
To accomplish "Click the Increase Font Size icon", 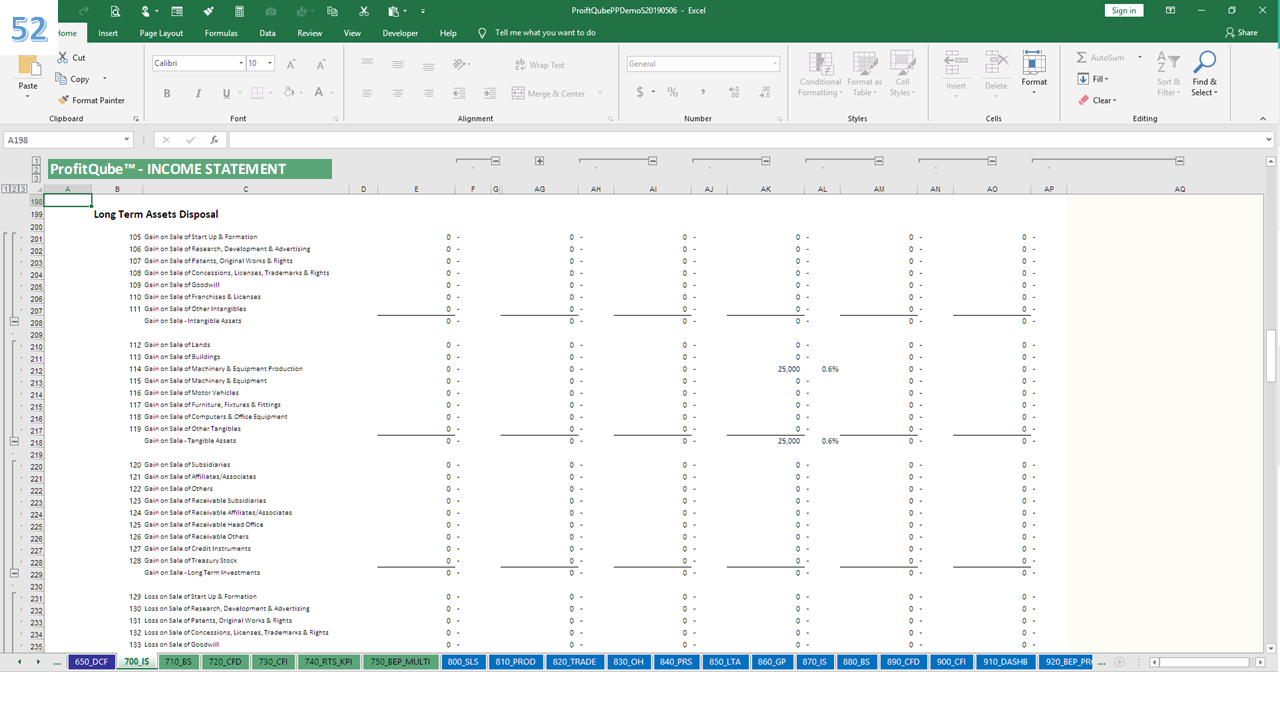I will pyautogui.click(x=291, y=64).
